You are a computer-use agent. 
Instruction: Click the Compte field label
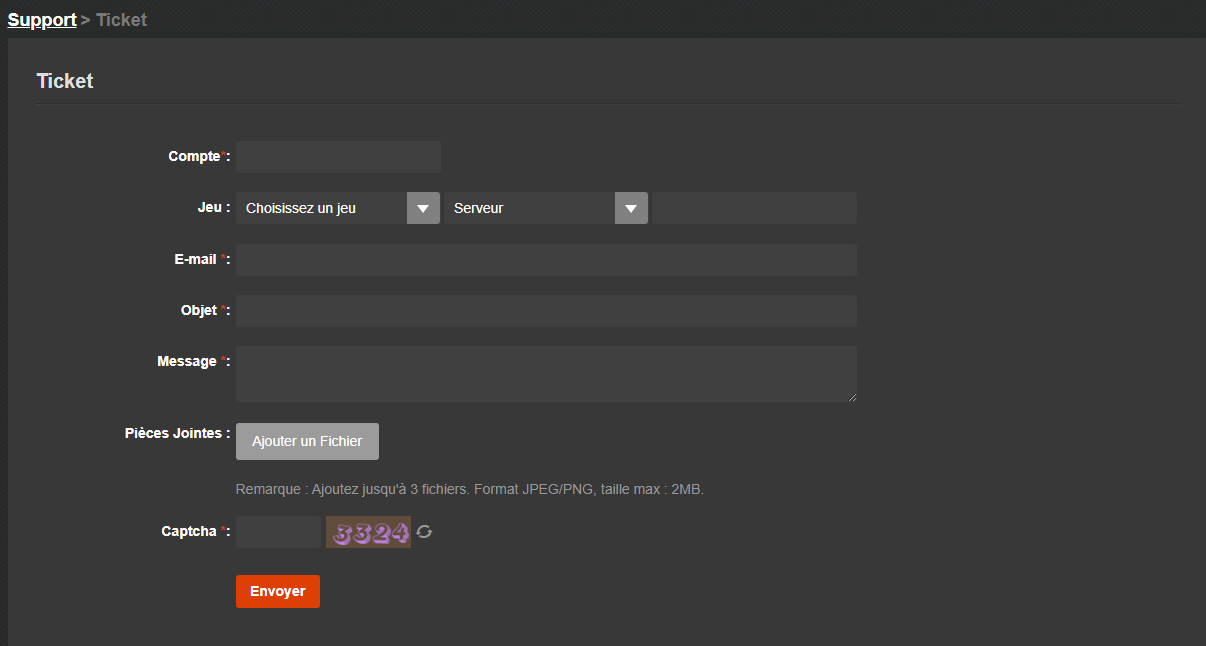194,157
